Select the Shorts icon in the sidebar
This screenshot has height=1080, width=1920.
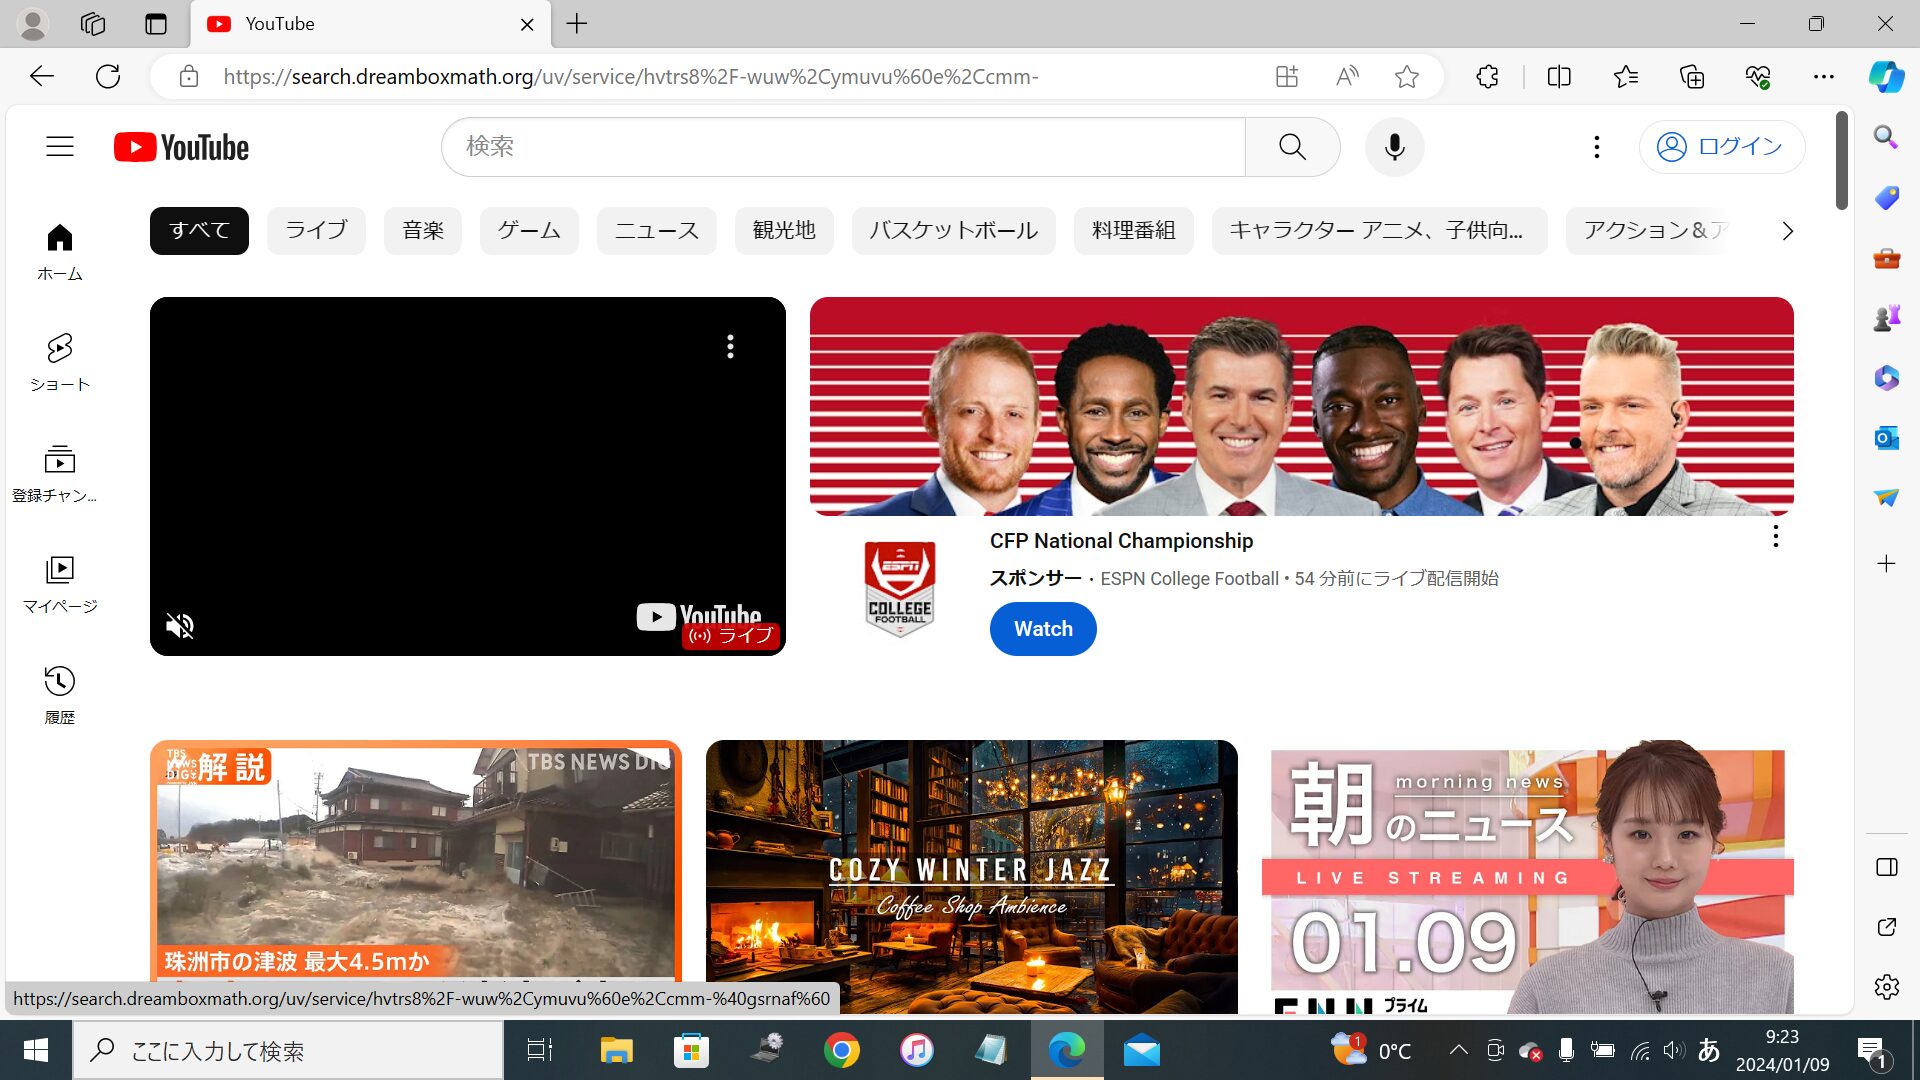coord(59,348)
